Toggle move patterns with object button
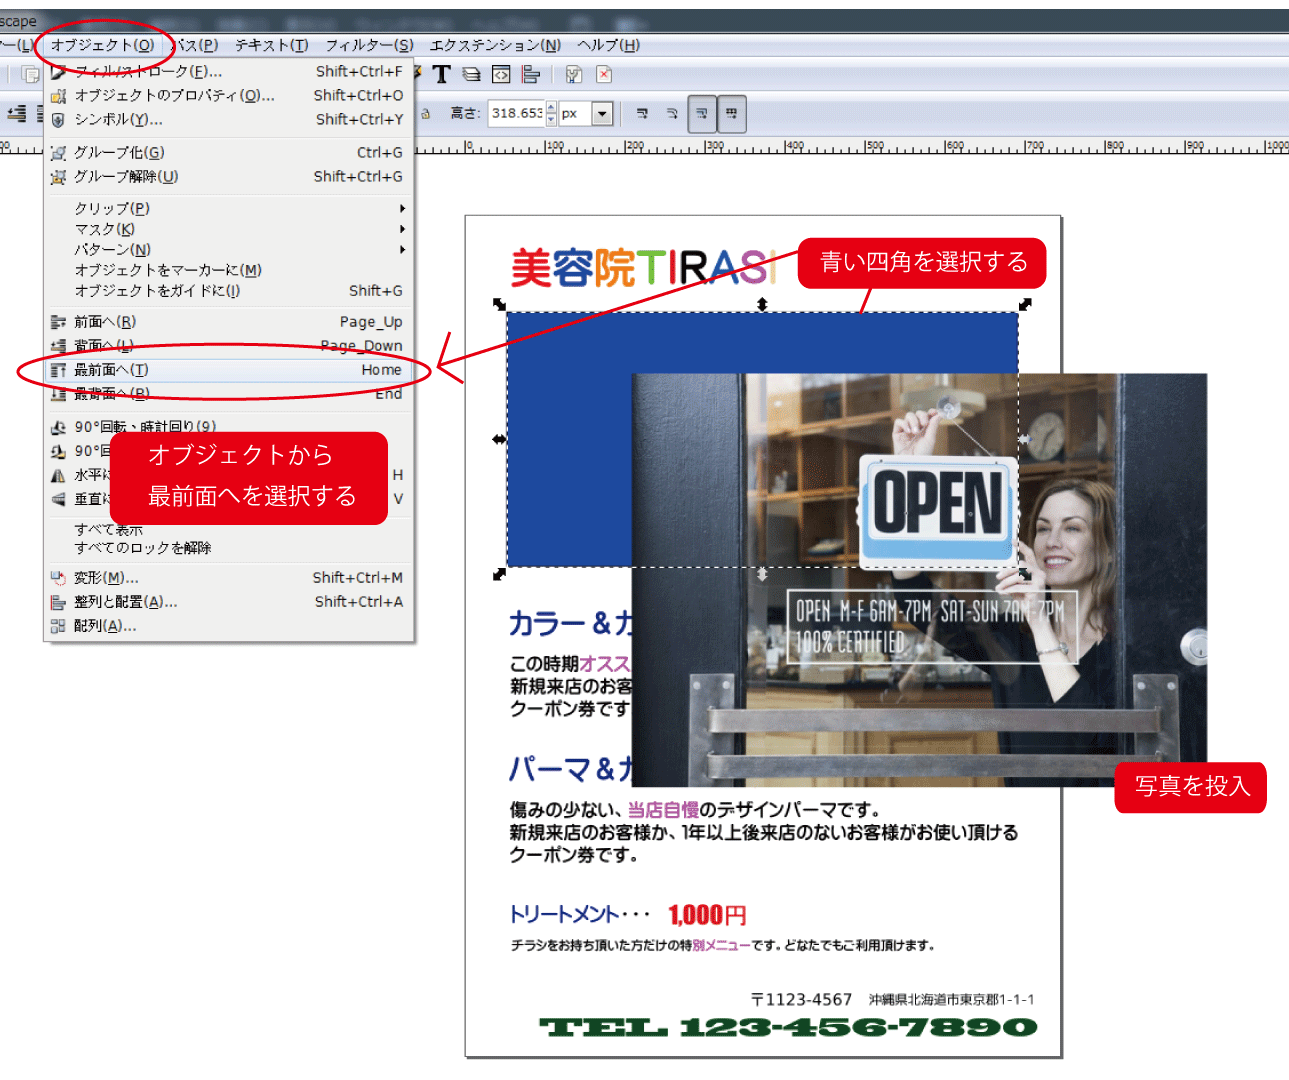Viewport: 1289px width, 1080px height. (732, 114)
